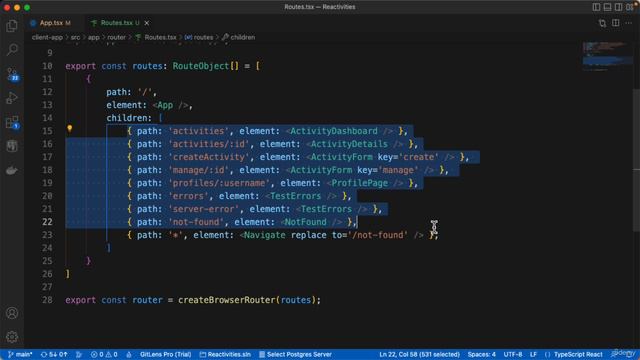Open errors and warnings count in status bar
Screen dimensions: 640x360
(x=104, y=354)
